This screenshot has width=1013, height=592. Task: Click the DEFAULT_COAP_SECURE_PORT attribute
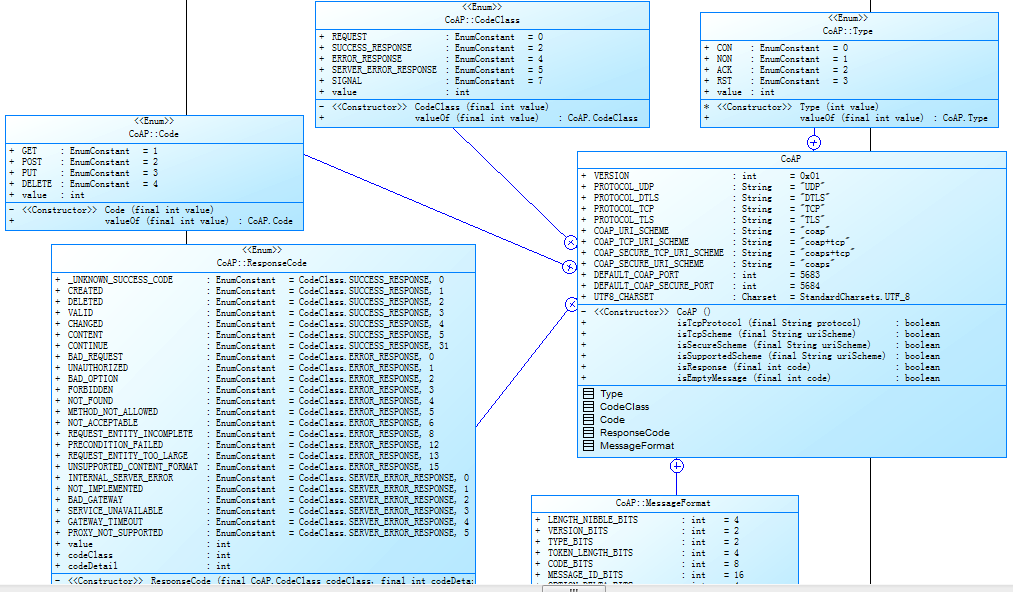[x=701, y=286]
